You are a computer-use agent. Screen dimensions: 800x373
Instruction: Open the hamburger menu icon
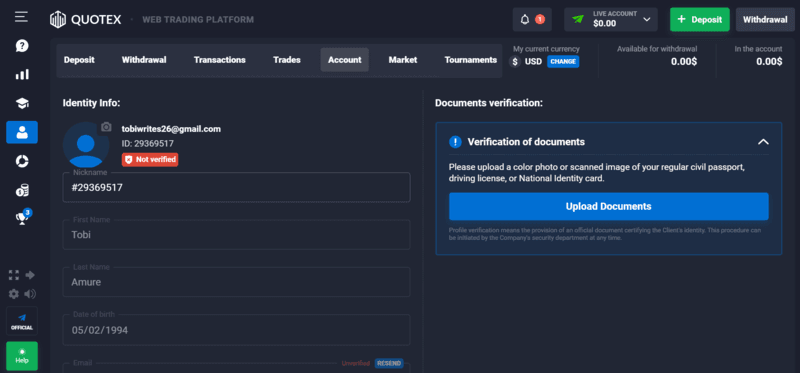coord(21,17)
